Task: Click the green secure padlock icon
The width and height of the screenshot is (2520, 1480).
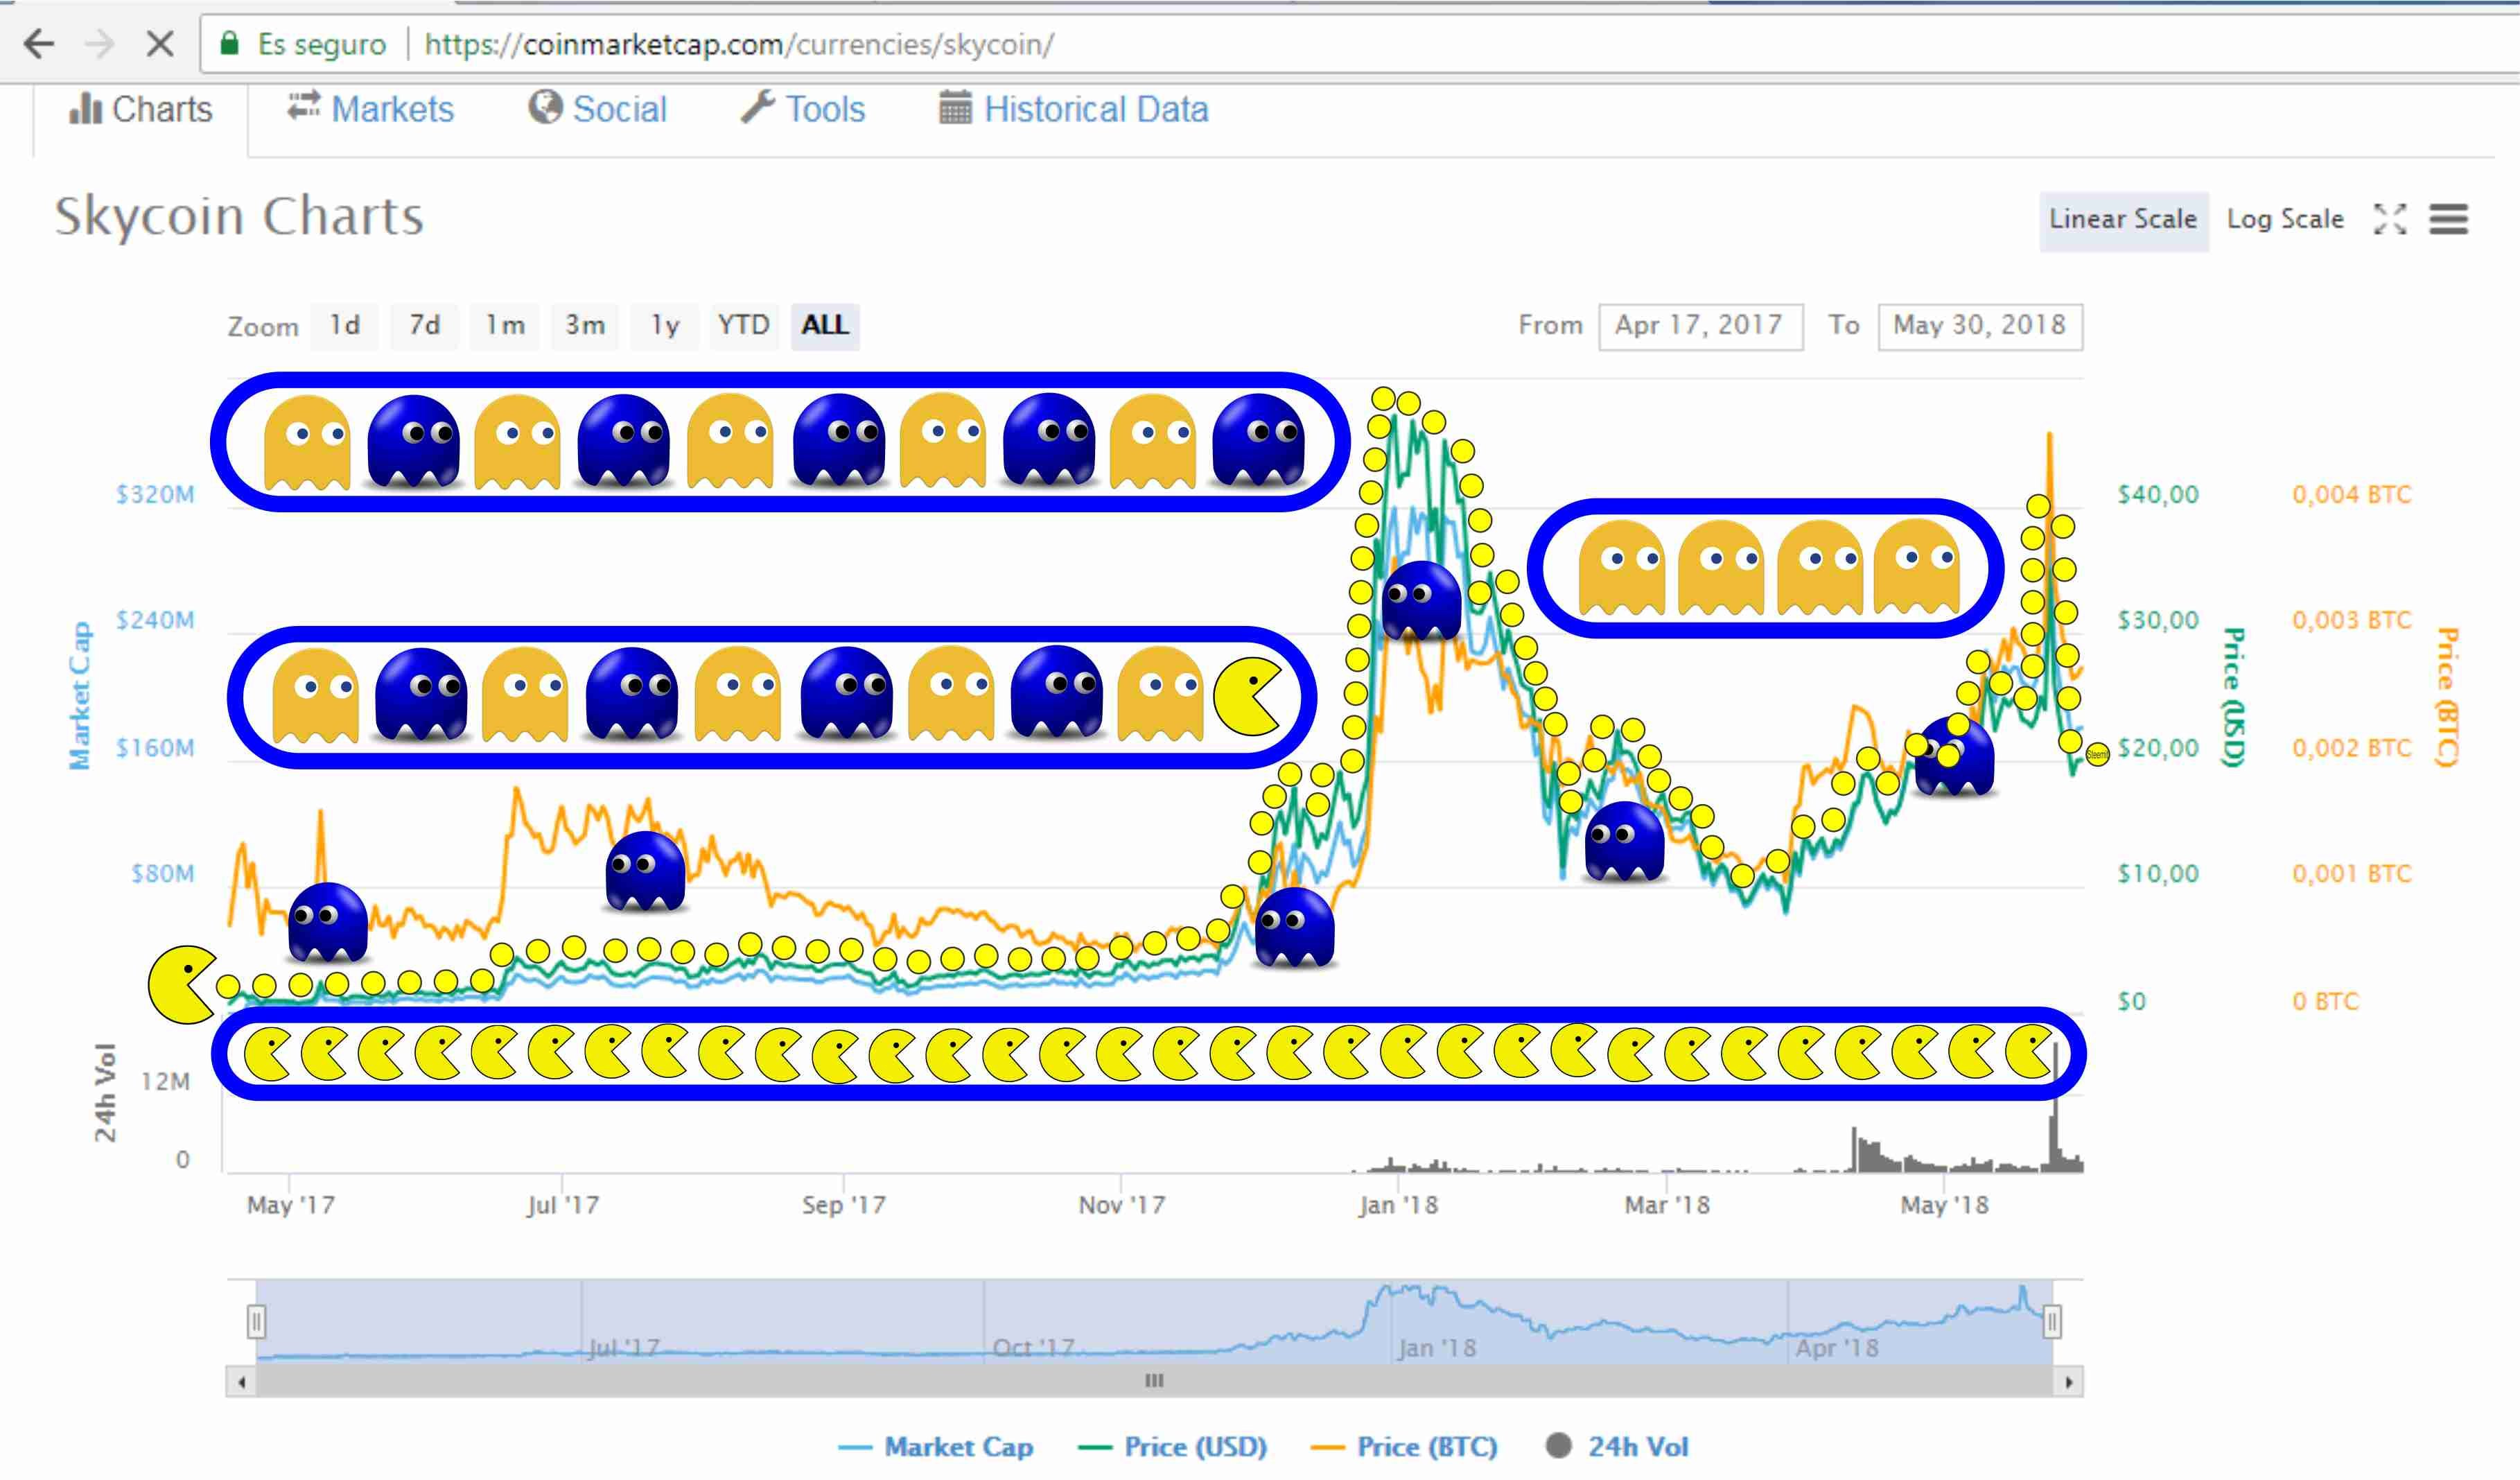Action: click(230, 43)
